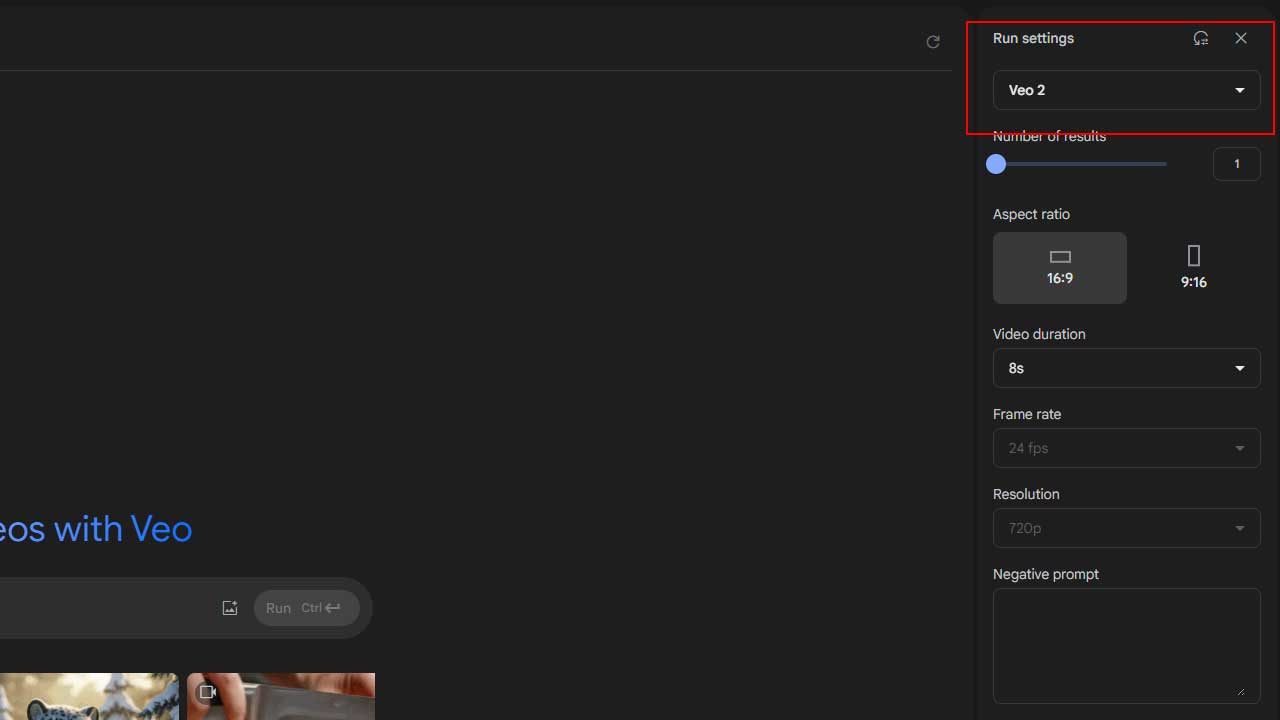Click the Run button
This screenshot has height=720, width=1280.
coord(306,608)
